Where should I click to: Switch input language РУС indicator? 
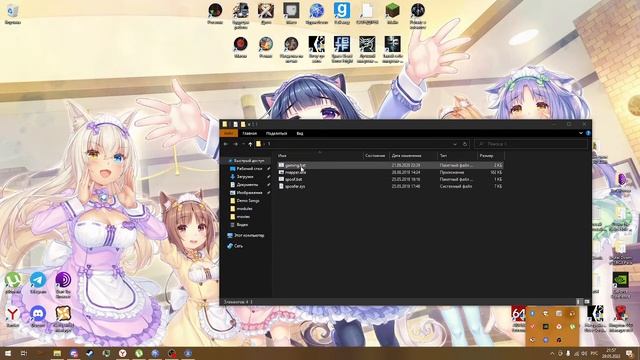pos(594,353)
